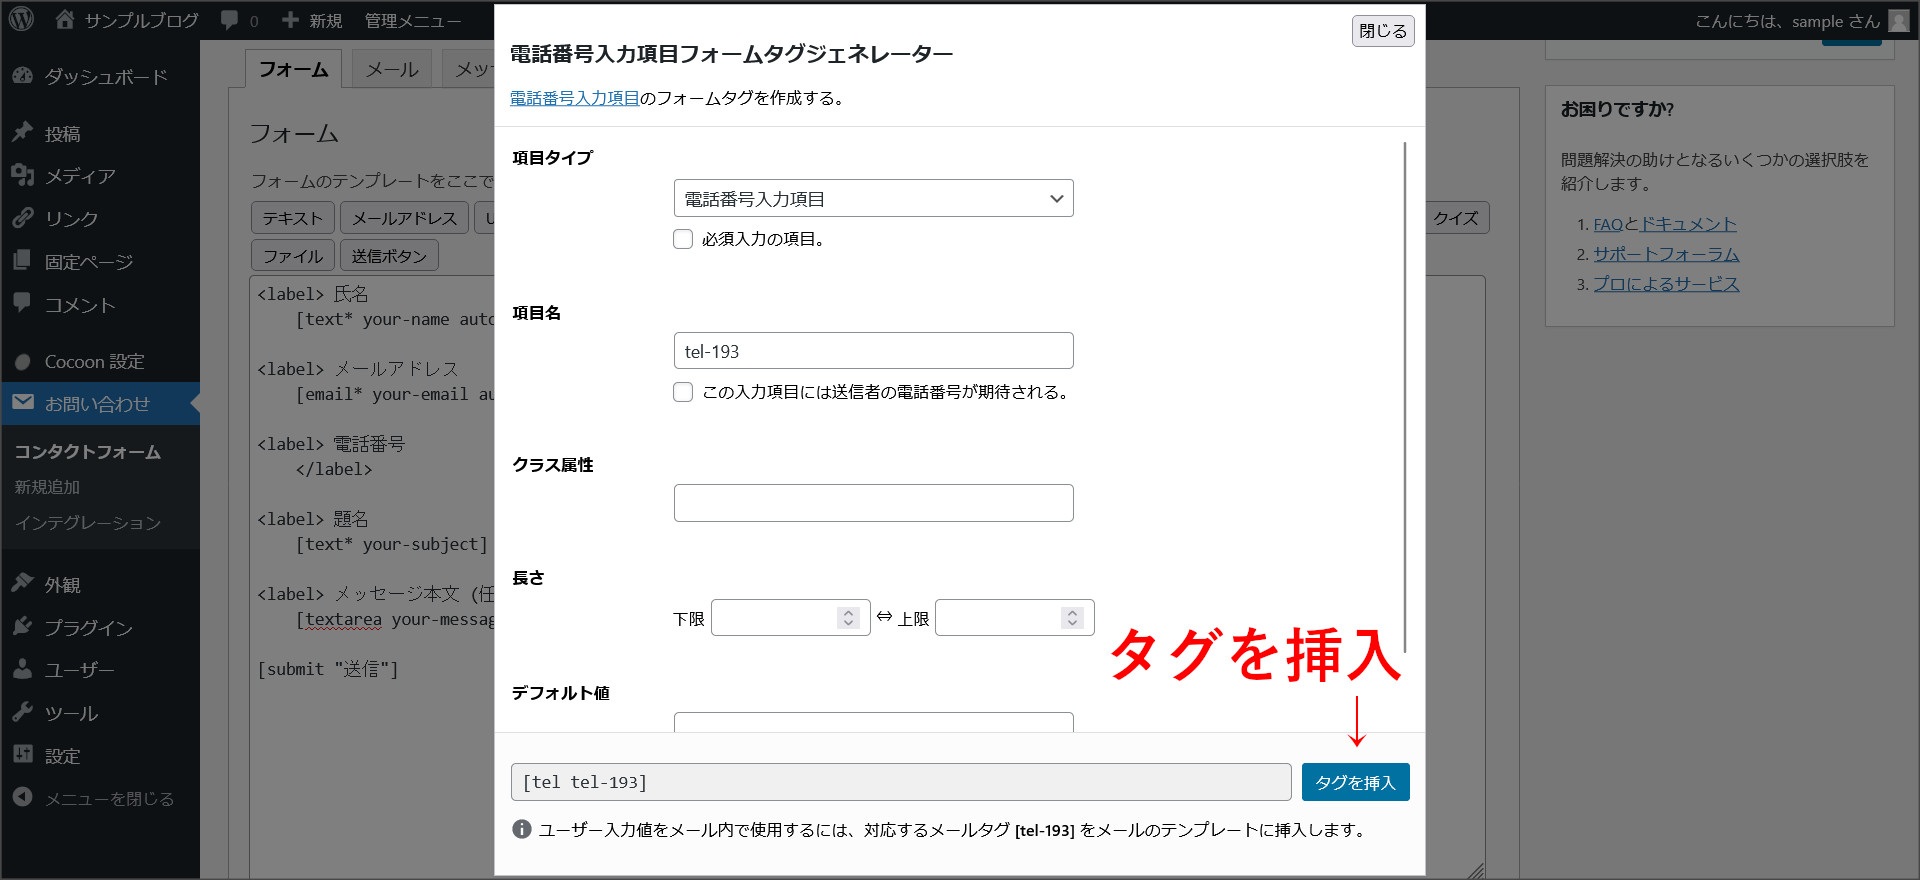Click the comments bubble icon in admin bar
Image resolution: width=1920 pixels, height=880 pixels.
tap(230, 20)
